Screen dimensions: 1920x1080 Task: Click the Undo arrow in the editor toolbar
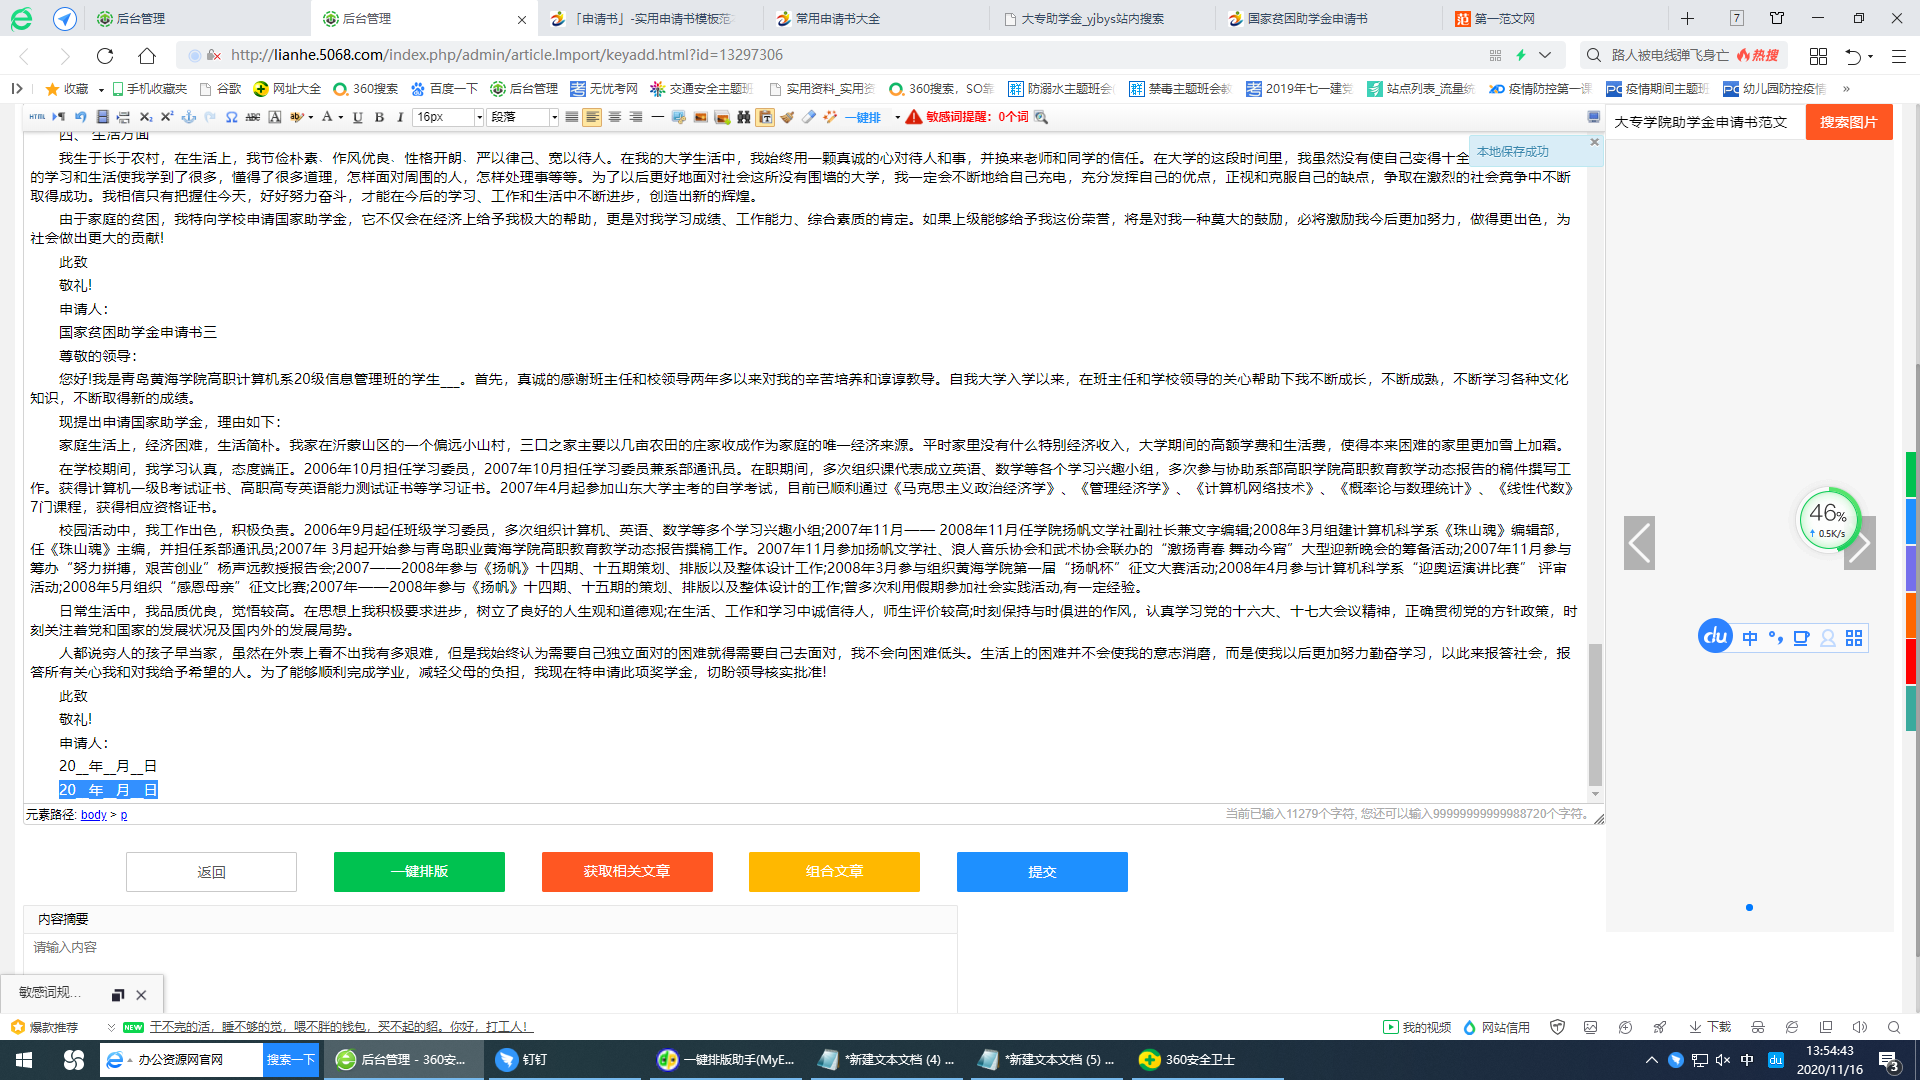click(x=80, y=117)
